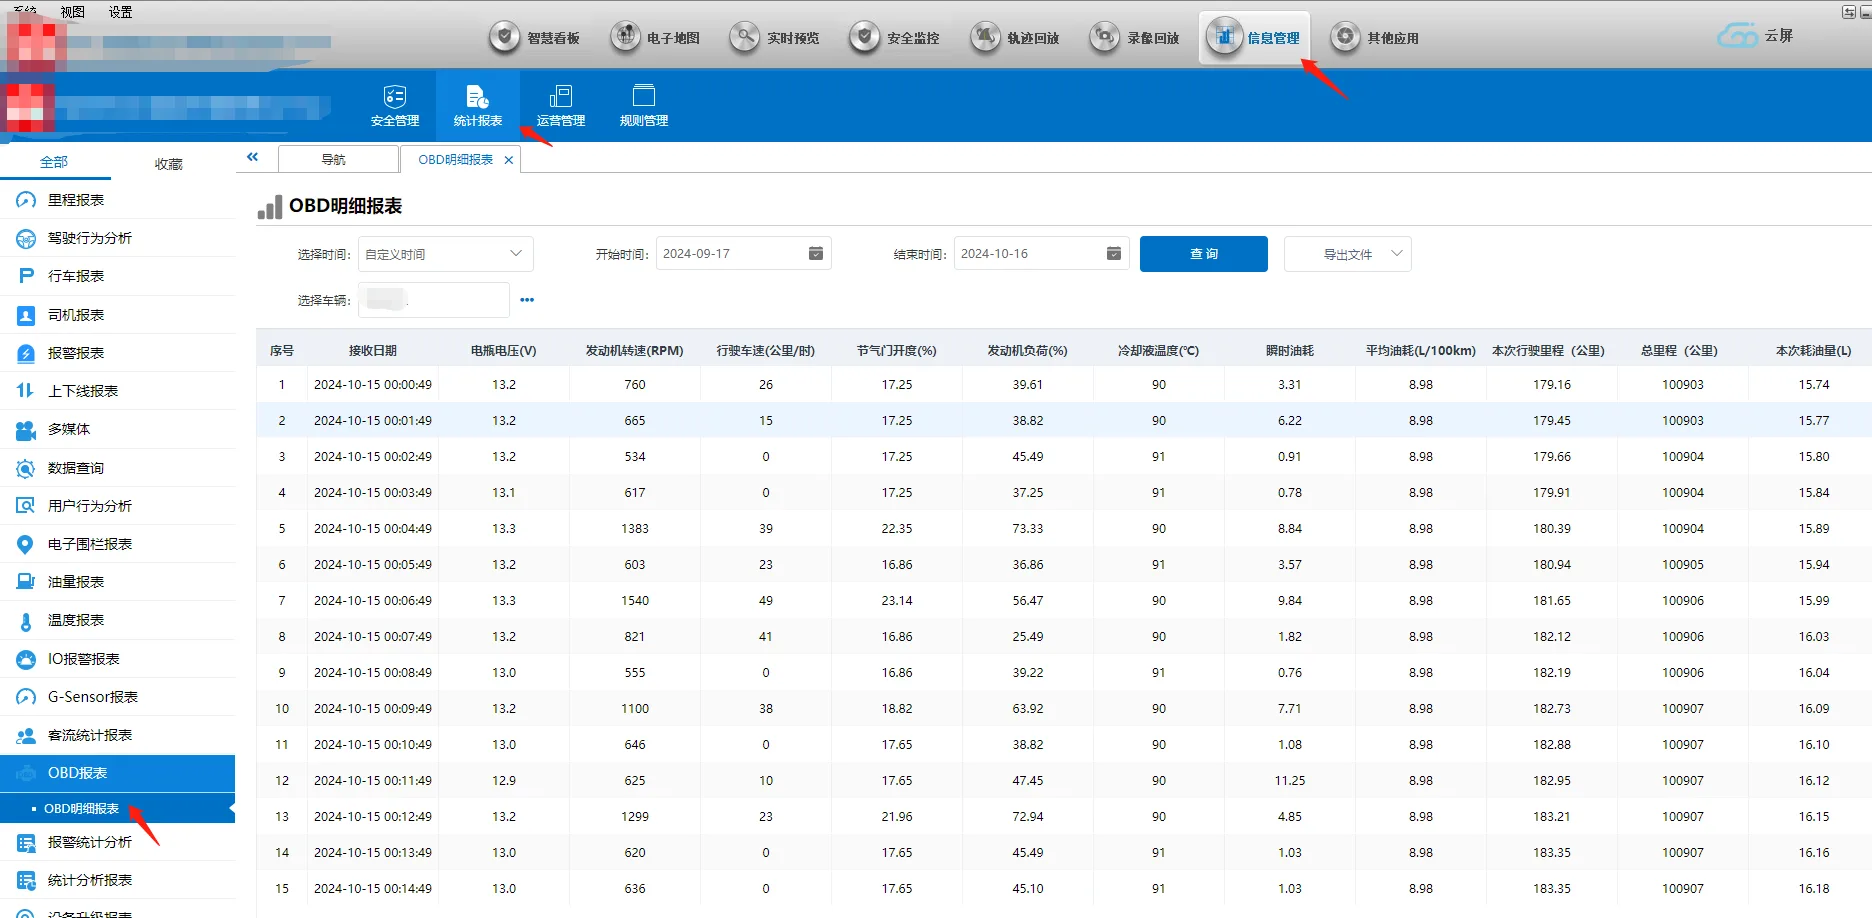Viewport: 1872px width, 918px height.
Task: Open 司机报表 in the sidebar
Action: tap(118, 315)
